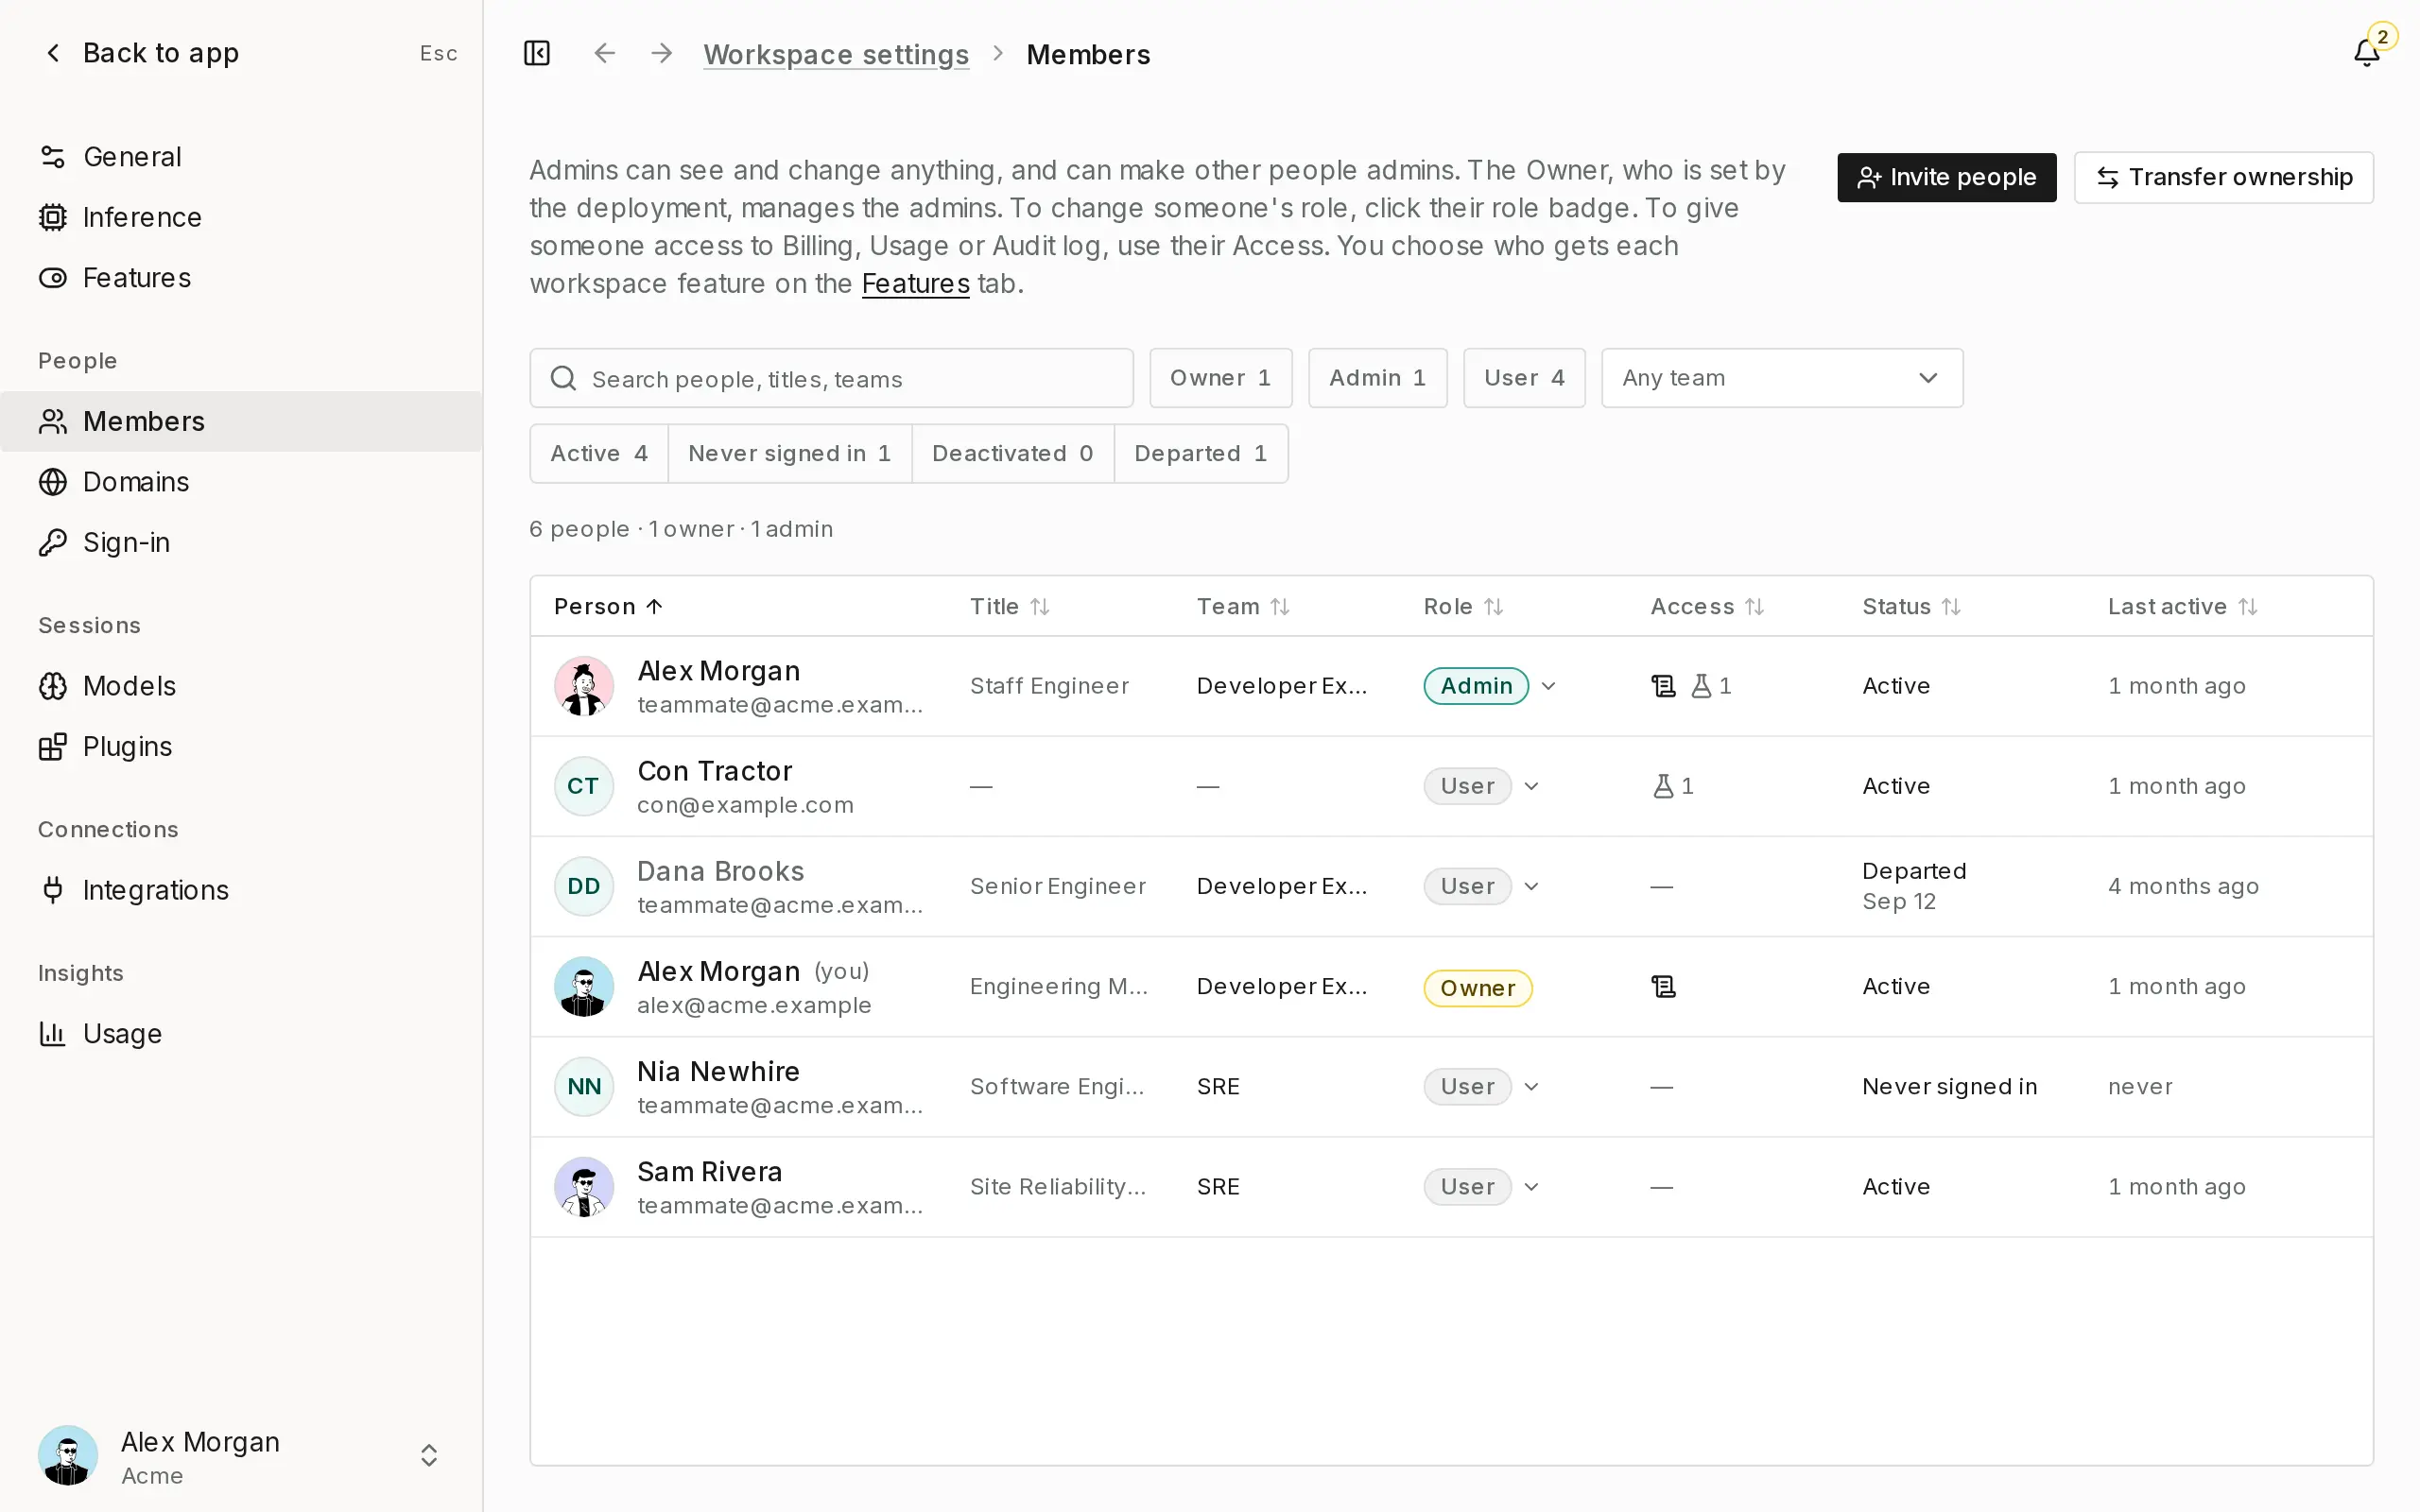Toggle the Never signed in filter
The width and height of the screenshot is (2420, 1512).
point(789,454)
